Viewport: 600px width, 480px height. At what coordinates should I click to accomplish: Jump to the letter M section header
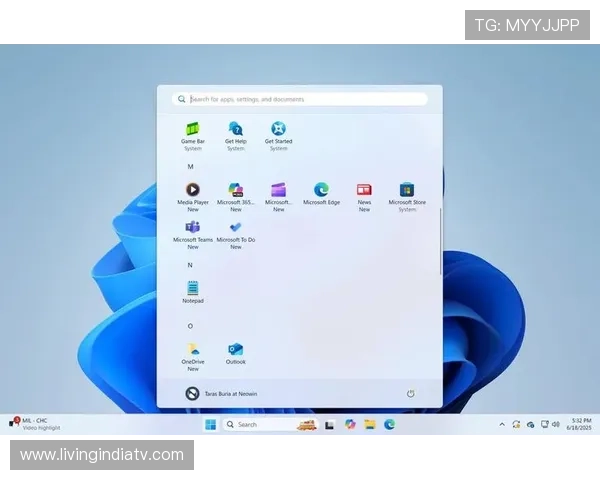pyautogui.click(x=190, y=166)
